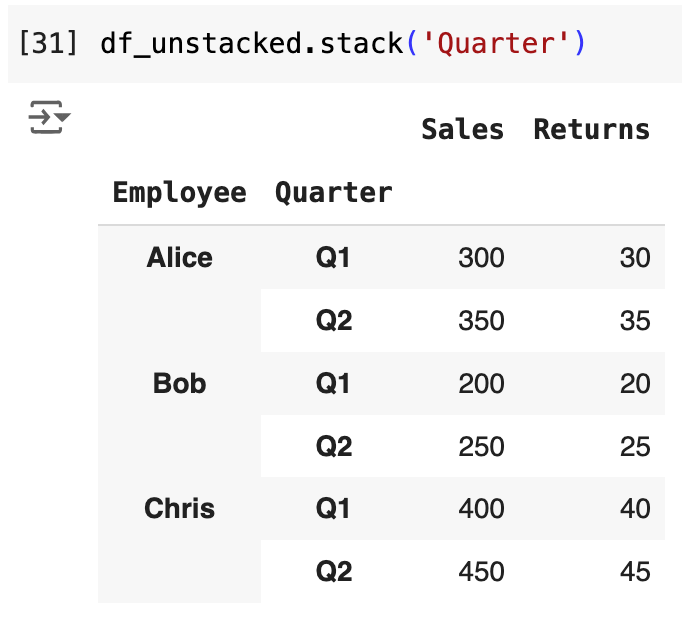Click Chris's Q2 Returns value 45
The image size is (682, 632).
pyautogui.click(x=635, y=572)
